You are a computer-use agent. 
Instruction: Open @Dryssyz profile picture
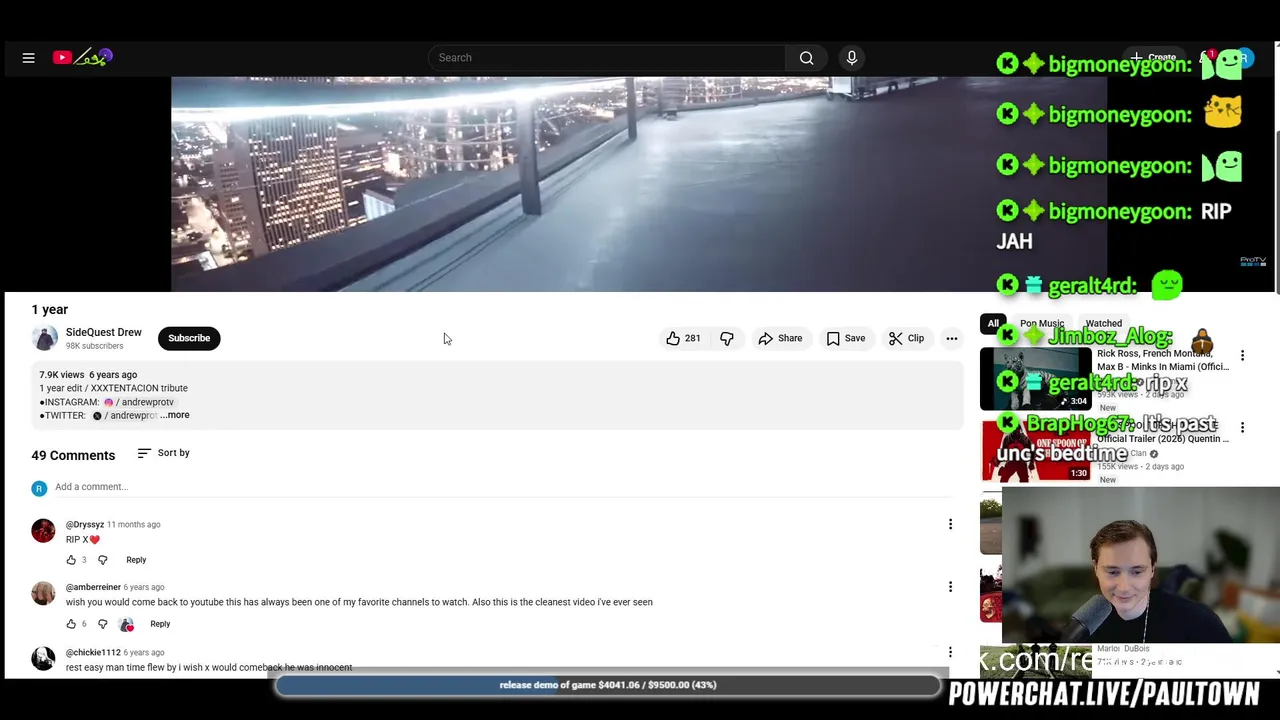(43, 531)
